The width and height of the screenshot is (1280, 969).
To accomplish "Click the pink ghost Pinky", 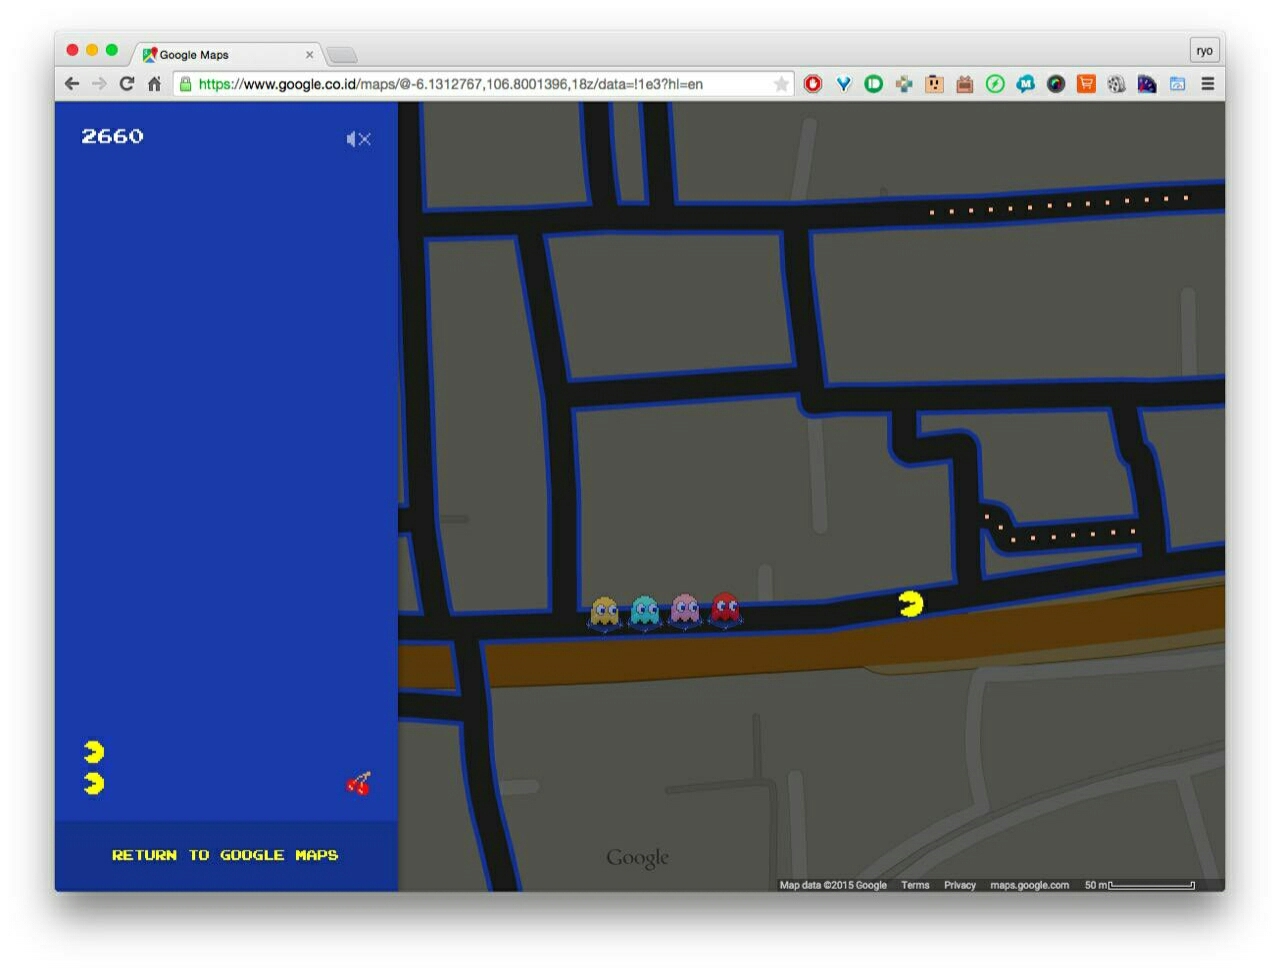I will point(685,609).
